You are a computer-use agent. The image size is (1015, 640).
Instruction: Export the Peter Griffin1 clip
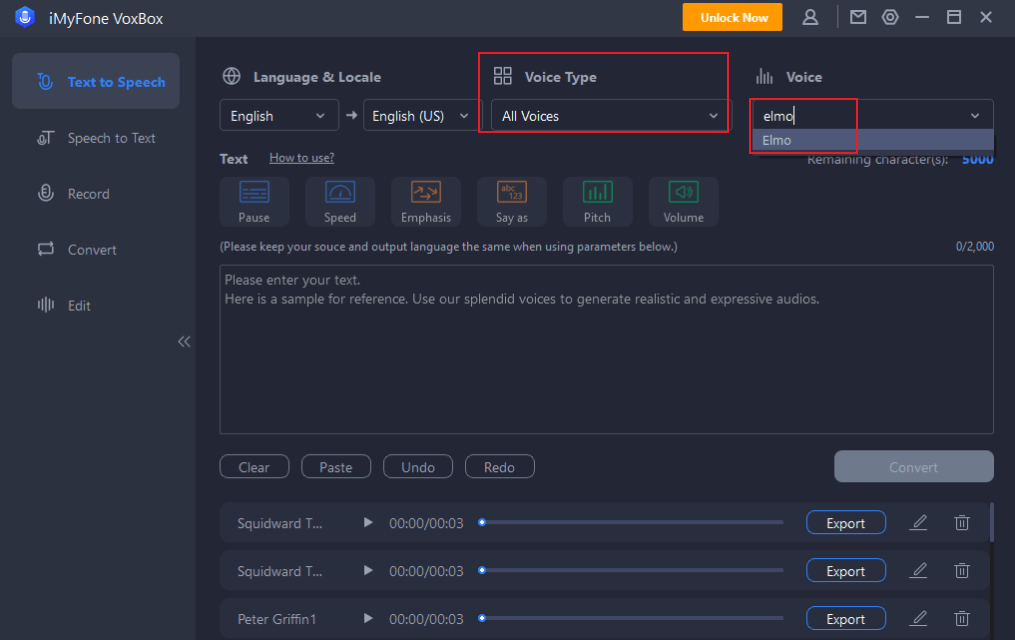[x=845, y=618]
